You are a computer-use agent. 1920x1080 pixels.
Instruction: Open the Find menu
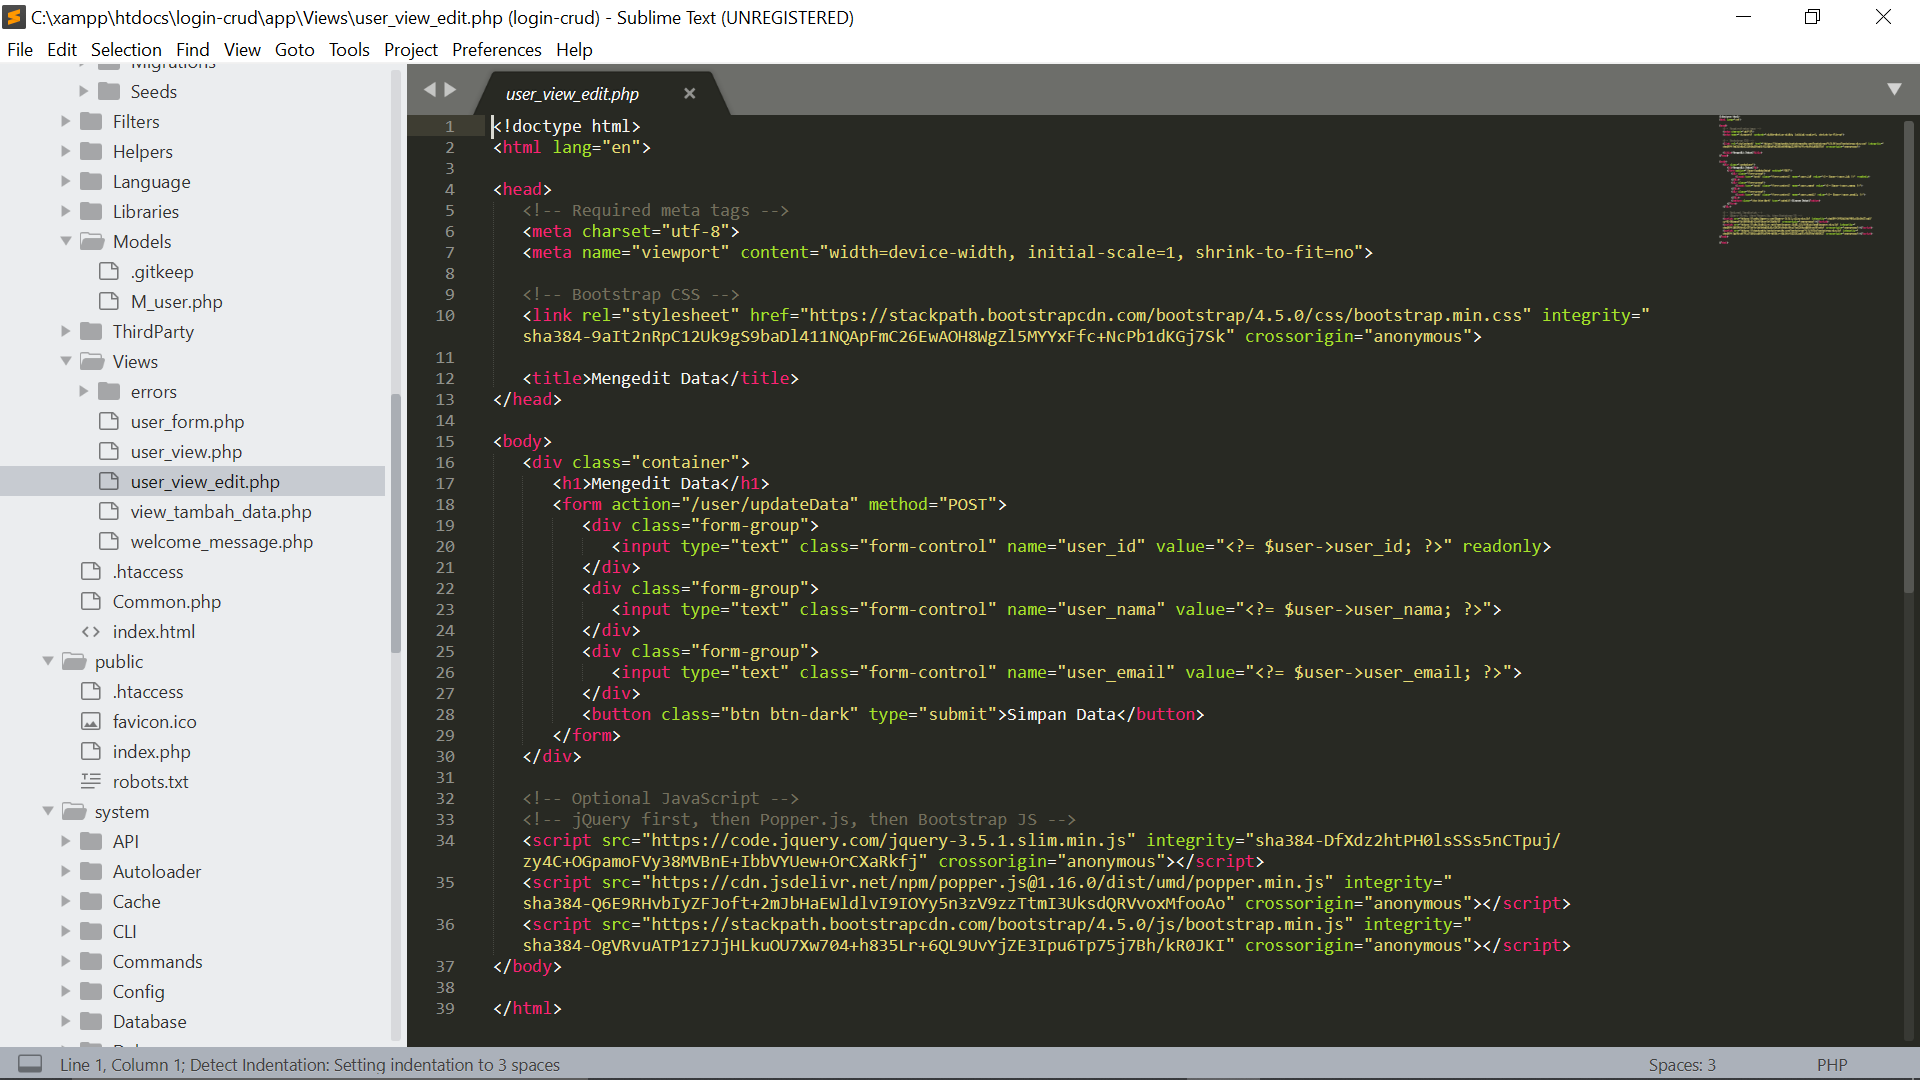[193, 49]
